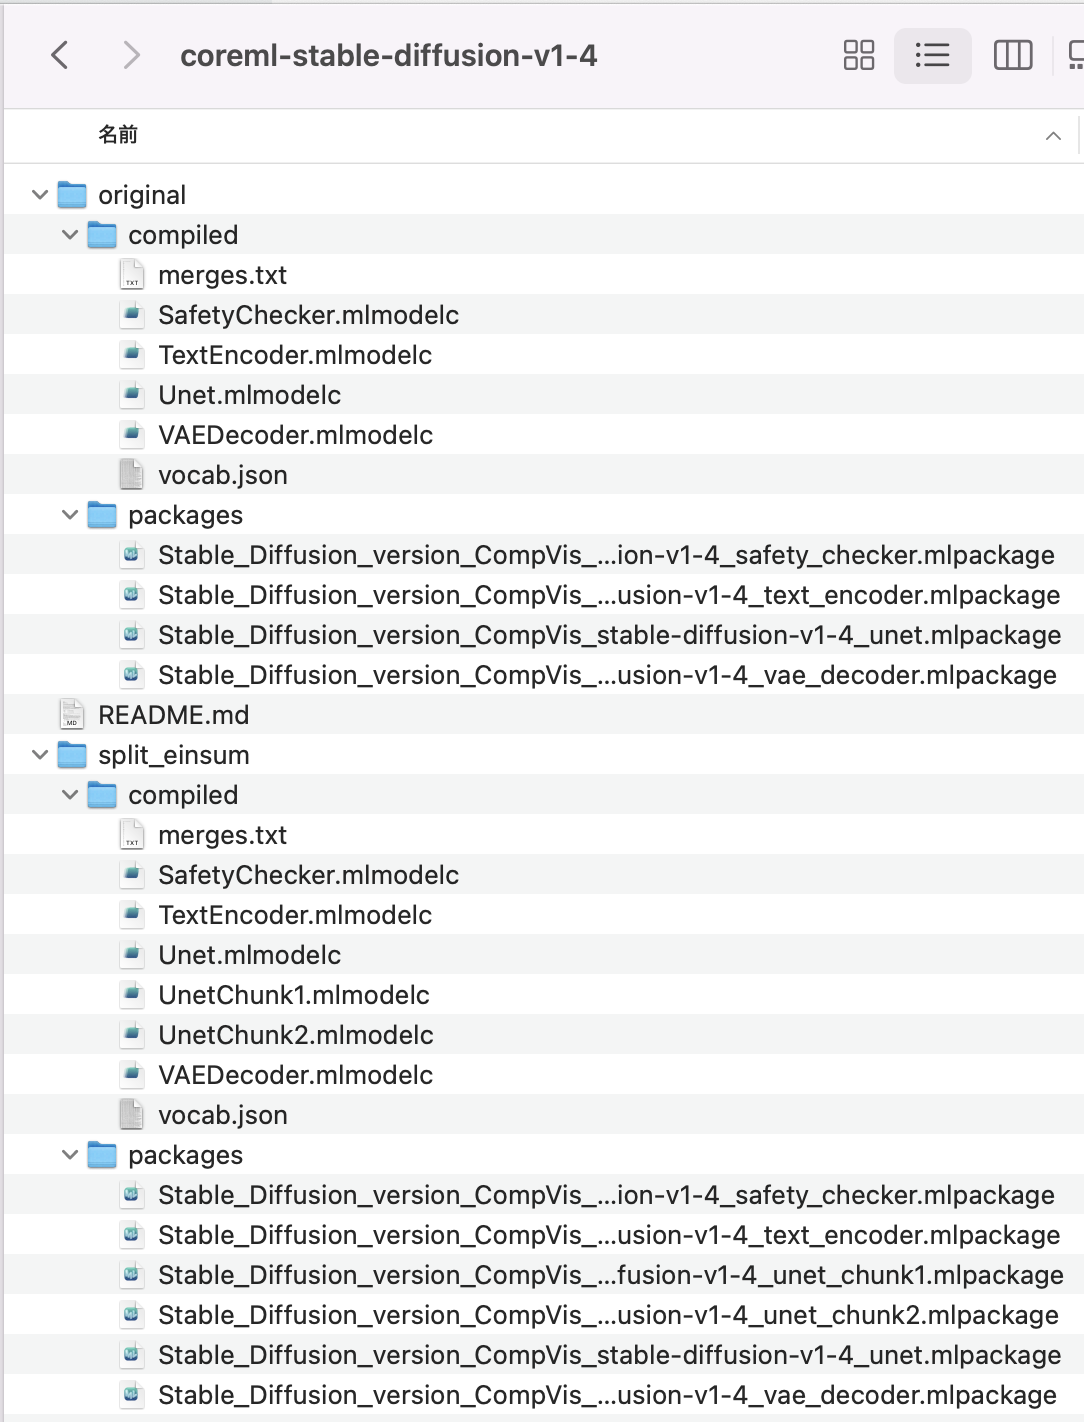
Task: Select the UnetChunk1.mlmodelc file name
Action: [x=294, y=995]
